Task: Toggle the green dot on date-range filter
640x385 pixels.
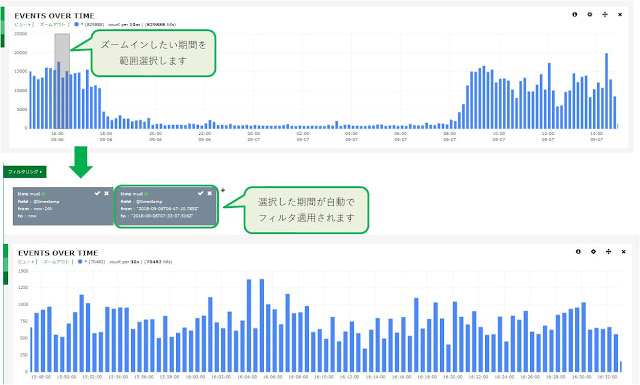Action: [146, 194]
